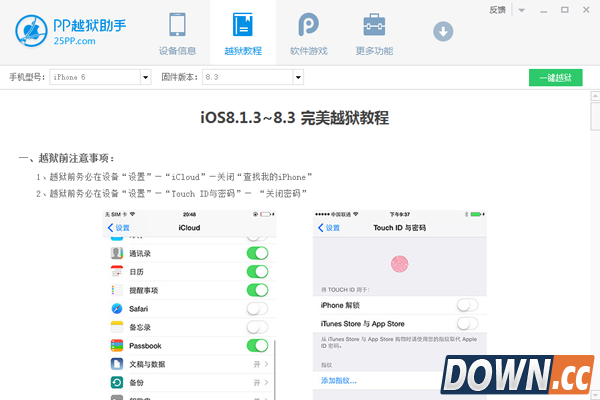This screenshot has width=600, height=400.
Task: Click the Passbook icon in iCloud list
Action: tap(118, 345)
